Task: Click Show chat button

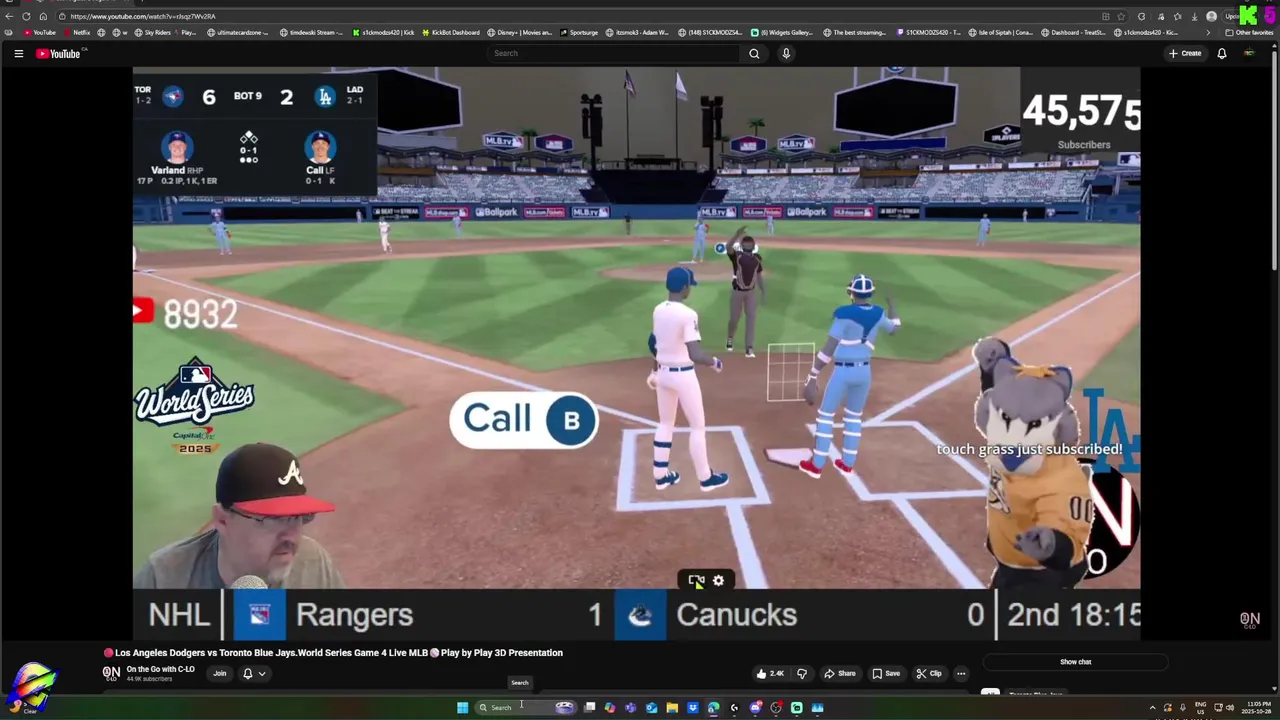Action: tap(1075, 662)
